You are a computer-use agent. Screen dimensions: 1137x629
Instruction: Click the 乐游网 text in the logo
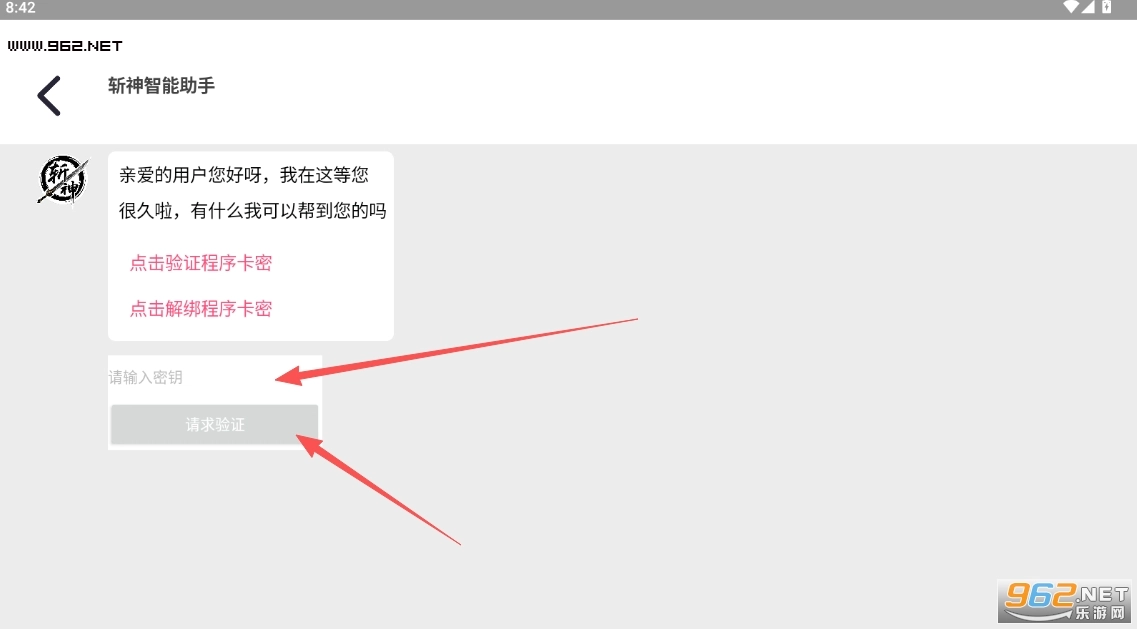[x=1100, y=613]
